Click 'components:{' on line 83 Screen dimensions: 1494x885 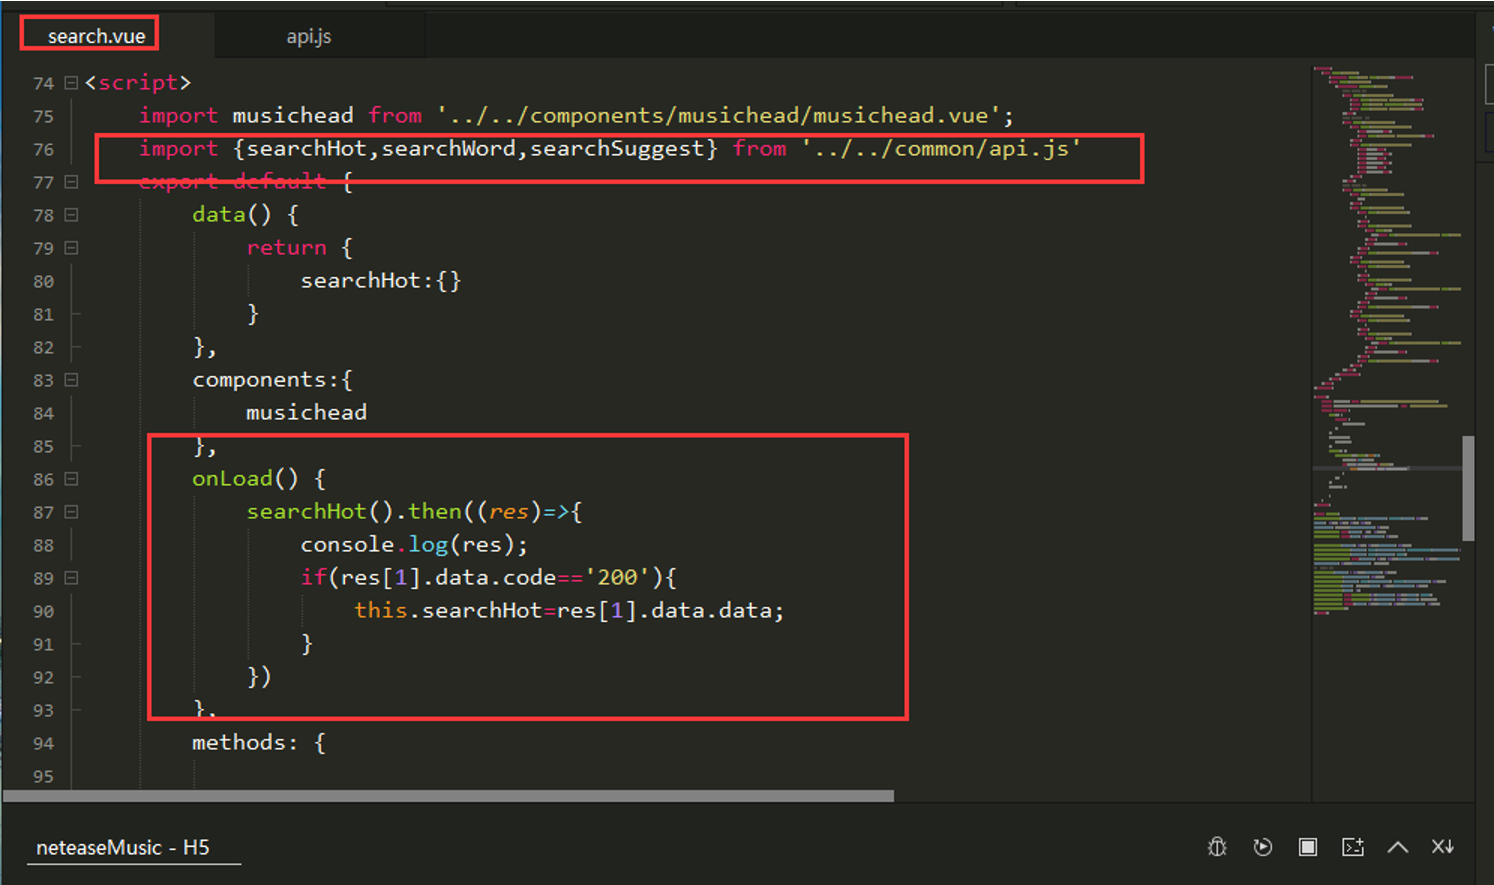272,380
